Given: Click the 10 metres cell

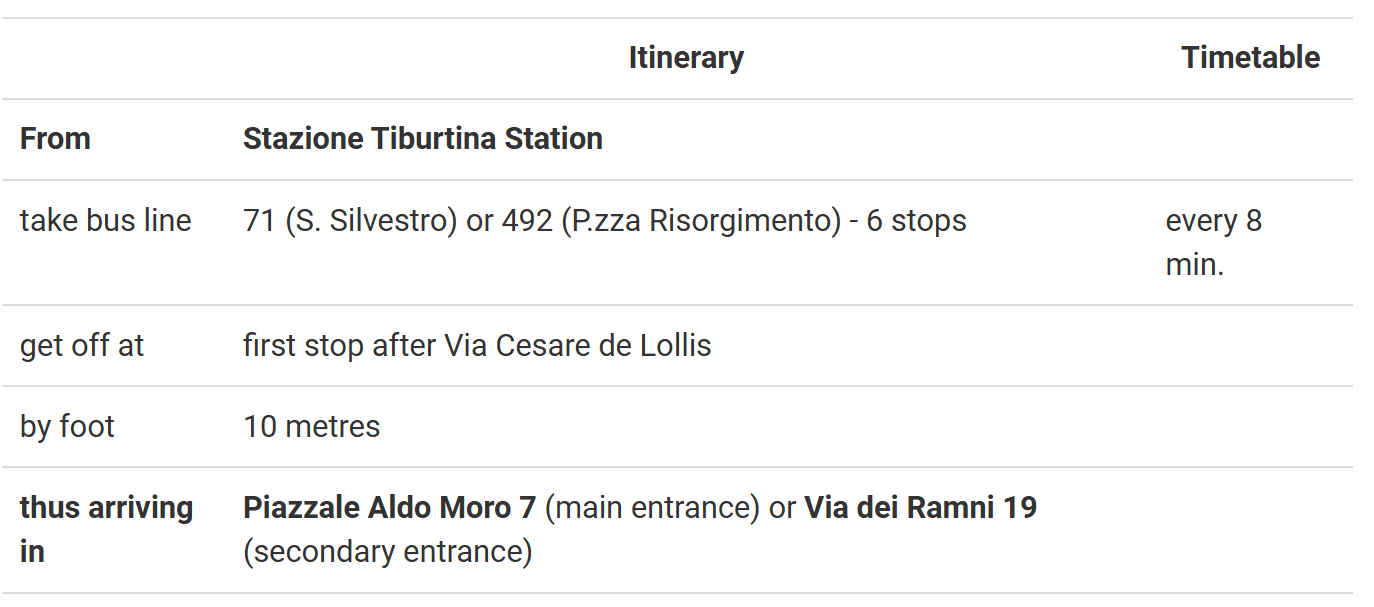Looking at the screenshot, I should pos(312,427).
